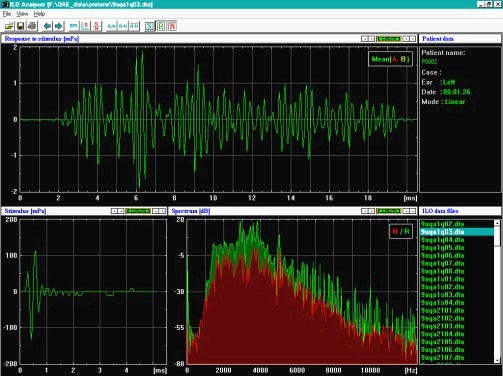Open a file with the folder icon
Viewport: 503px width, 377px height.
pos(9,26)
